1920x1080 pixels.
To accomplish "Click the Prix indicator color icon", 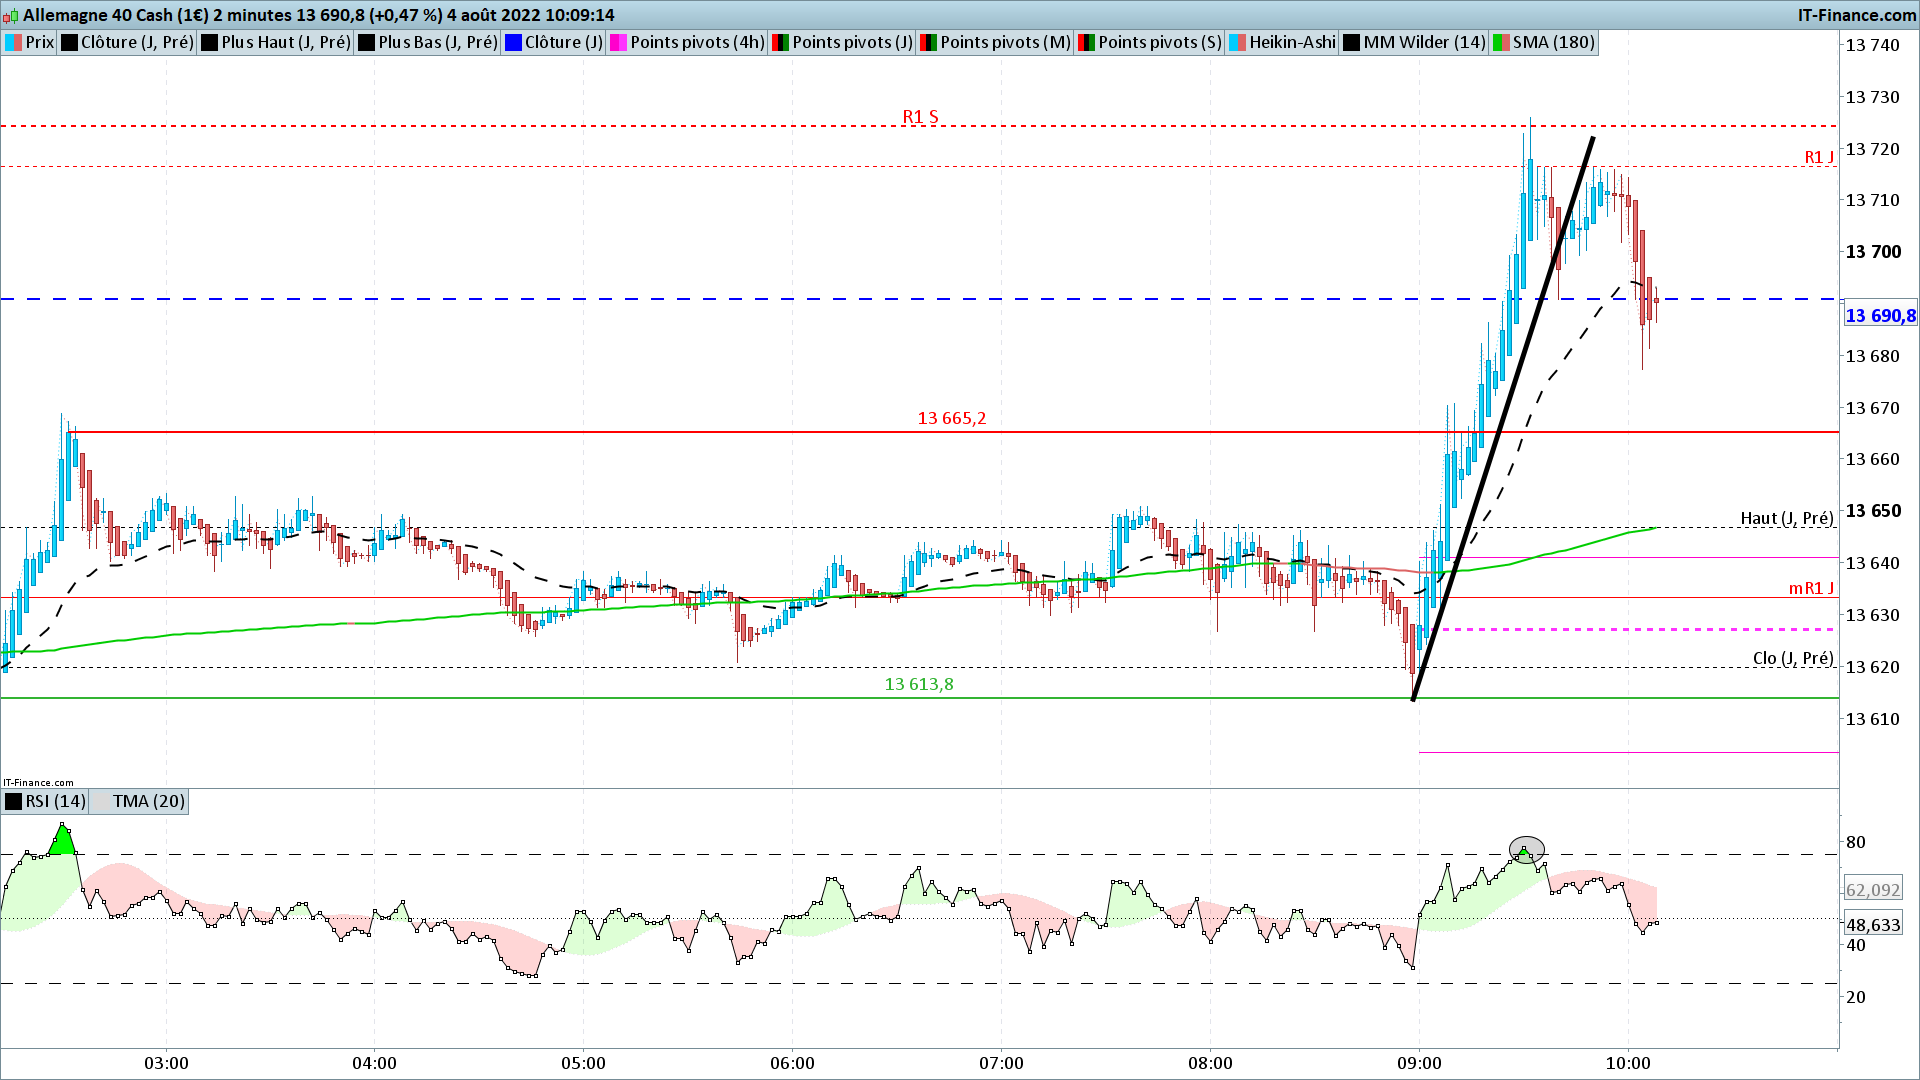I will tap(14, 42).
